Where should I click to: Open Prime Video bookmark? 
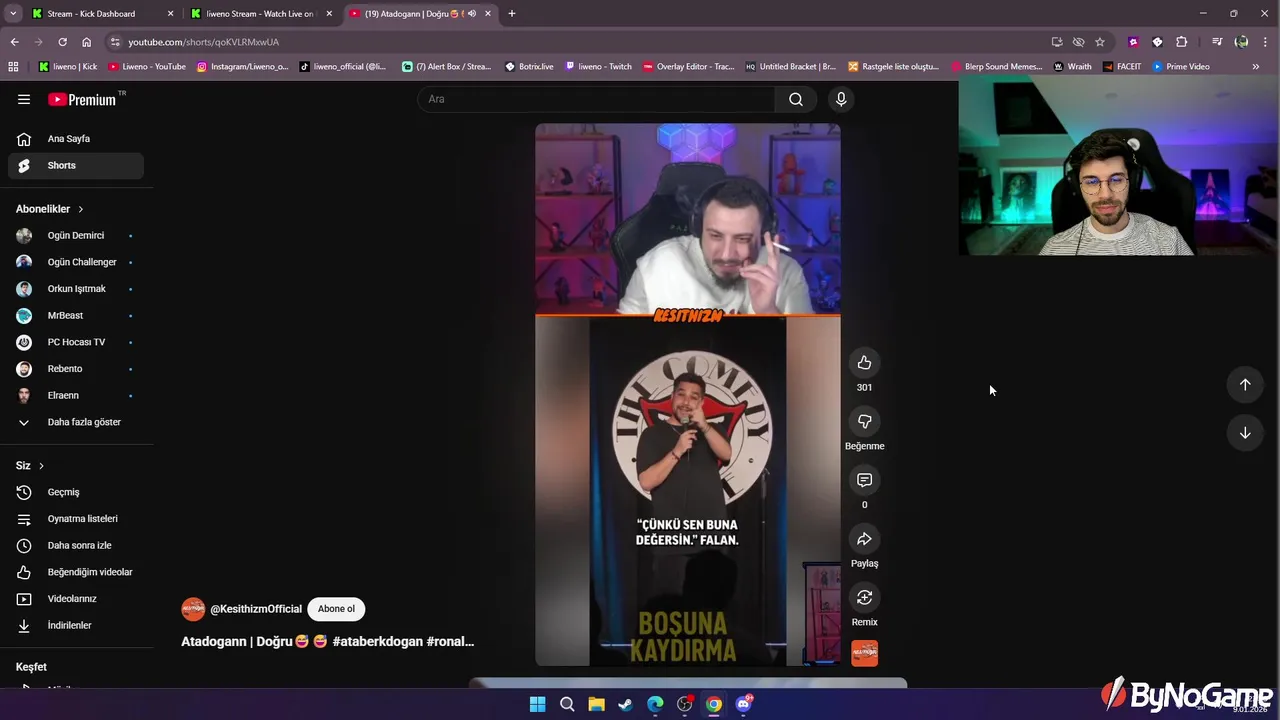tap(1181, 67)
